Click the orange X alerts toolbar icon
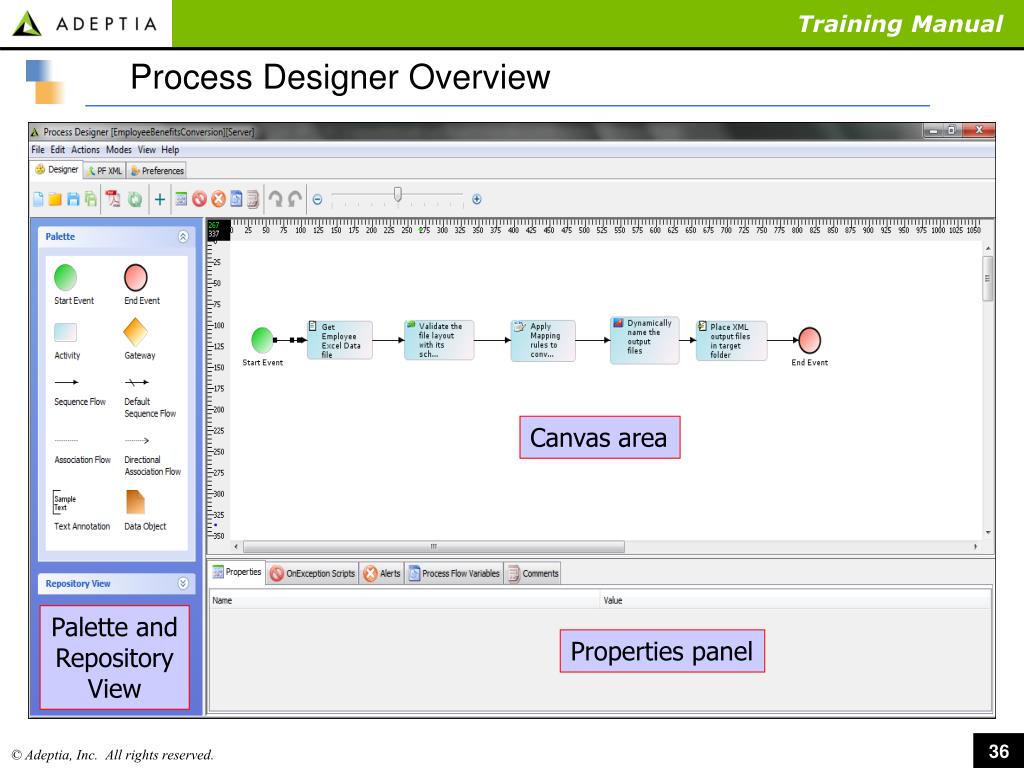The height and width of the screenshot is (768, 1024). 218,199
